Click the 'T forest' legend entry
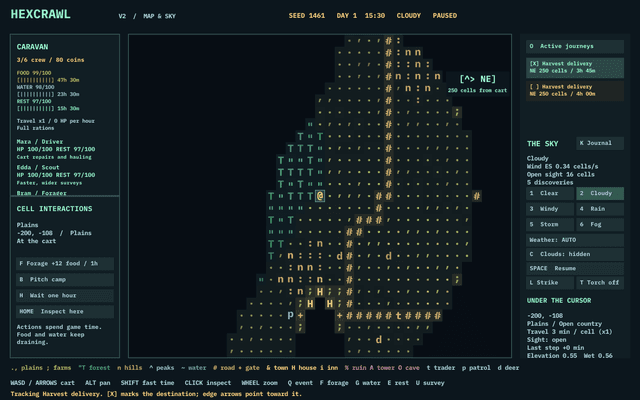The height and width of the screenshot is (400, 640). [94, 368]
